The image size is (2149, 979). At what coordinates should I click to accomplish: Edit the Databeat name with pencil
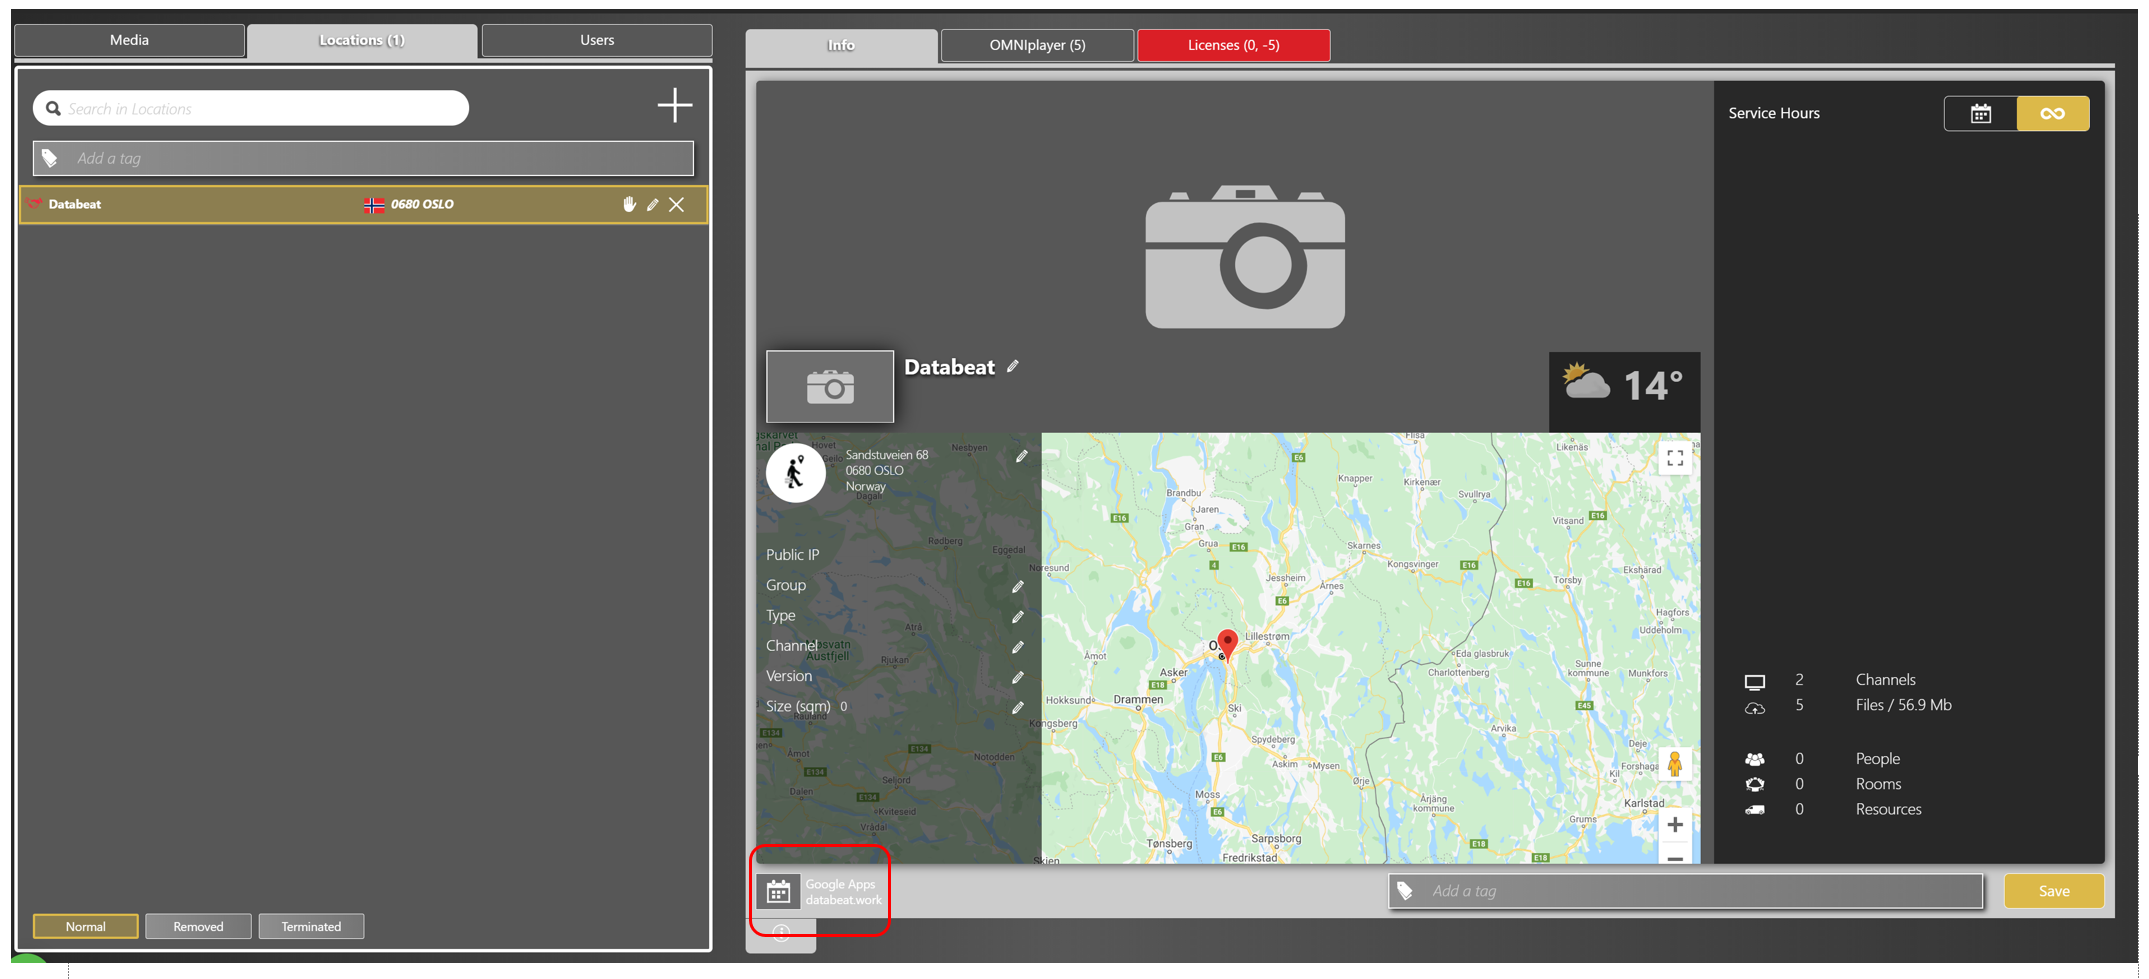[1013, 367]
